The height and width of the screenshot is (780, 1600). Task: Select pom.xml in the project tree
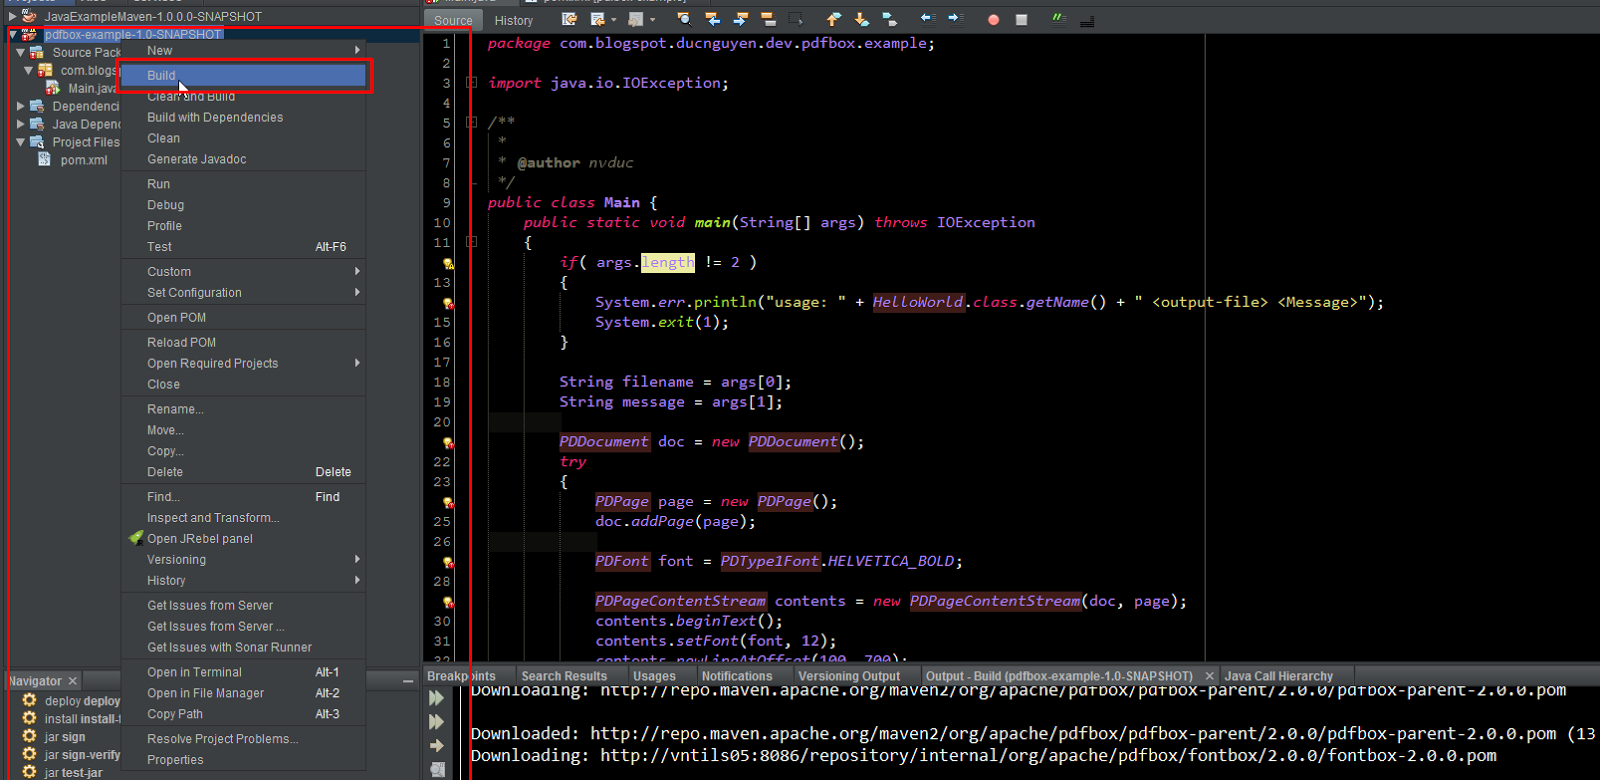[x=83, y=160]
